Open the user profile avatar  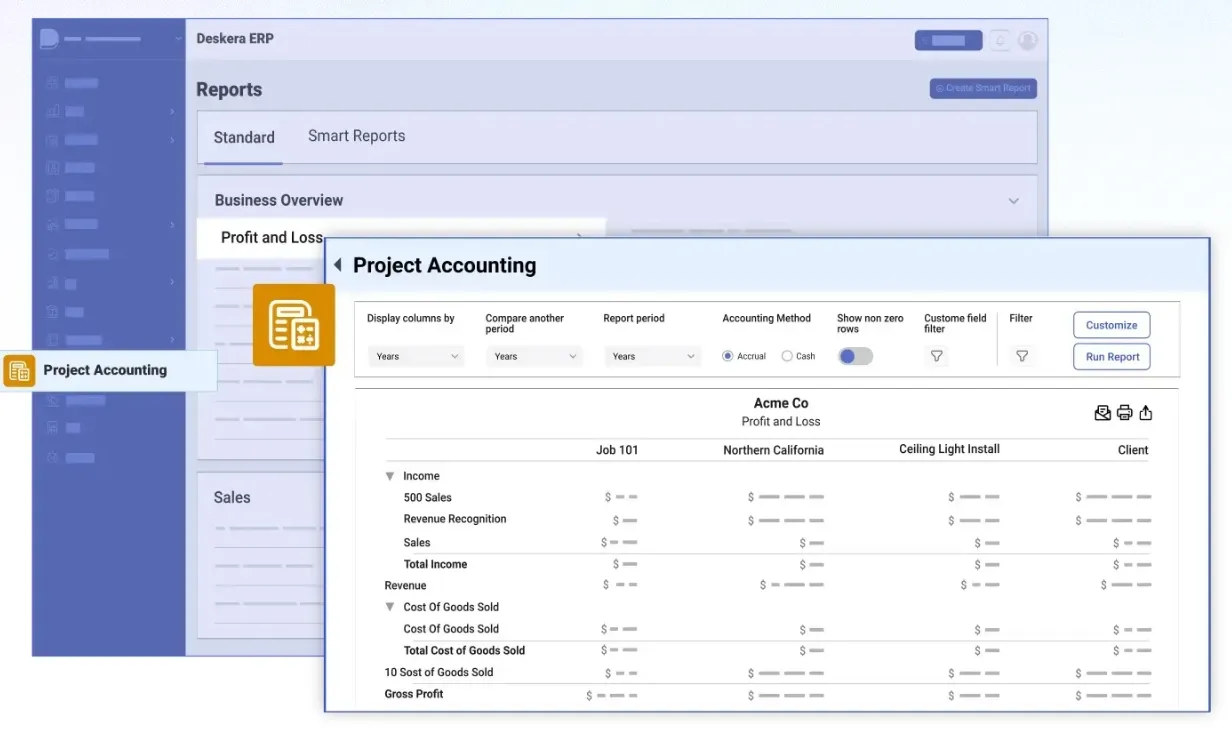(x=1027, y=41)
